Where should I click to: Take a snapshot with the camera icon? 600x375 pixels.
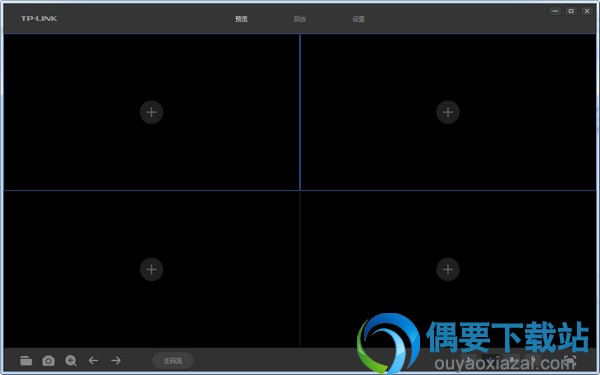pyautogui.click(x=48, y=360)
